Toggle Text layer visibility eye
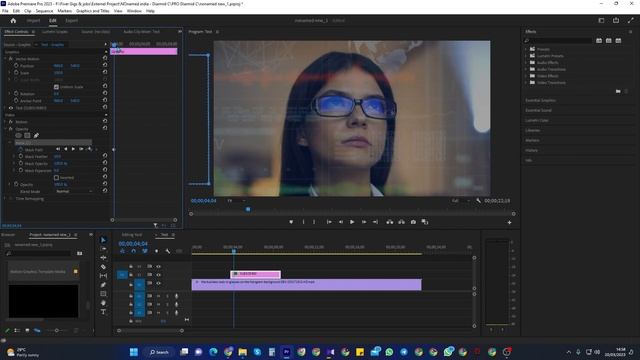 pos(11,108)
